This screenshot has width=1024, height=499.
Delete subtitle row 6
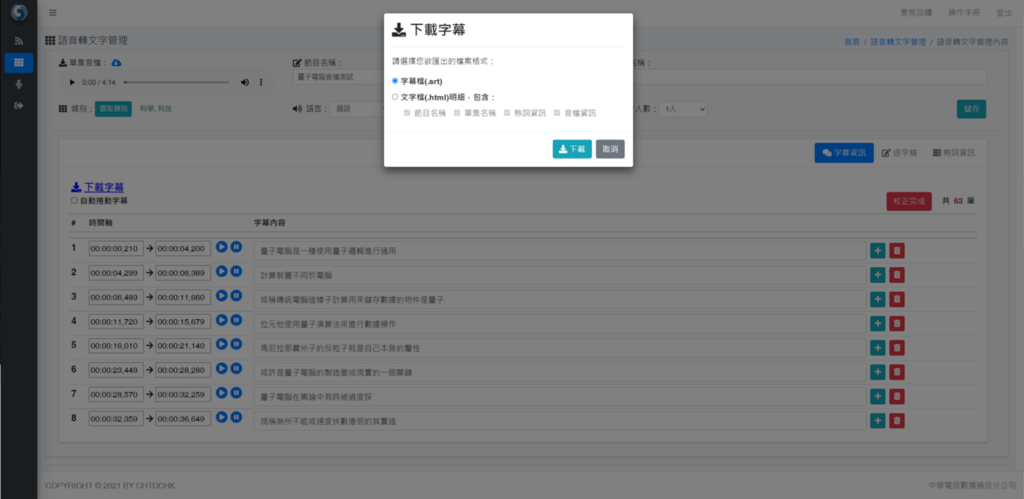[897, 372]
